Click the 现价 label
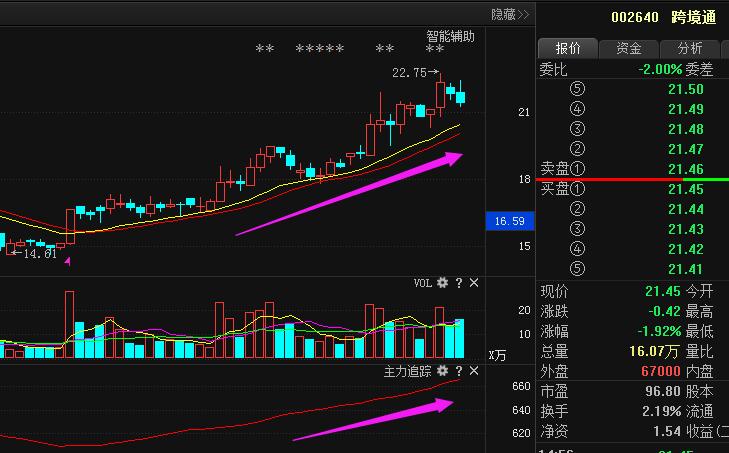This screenshot has height=453, width=729. (x=554, y=292)
